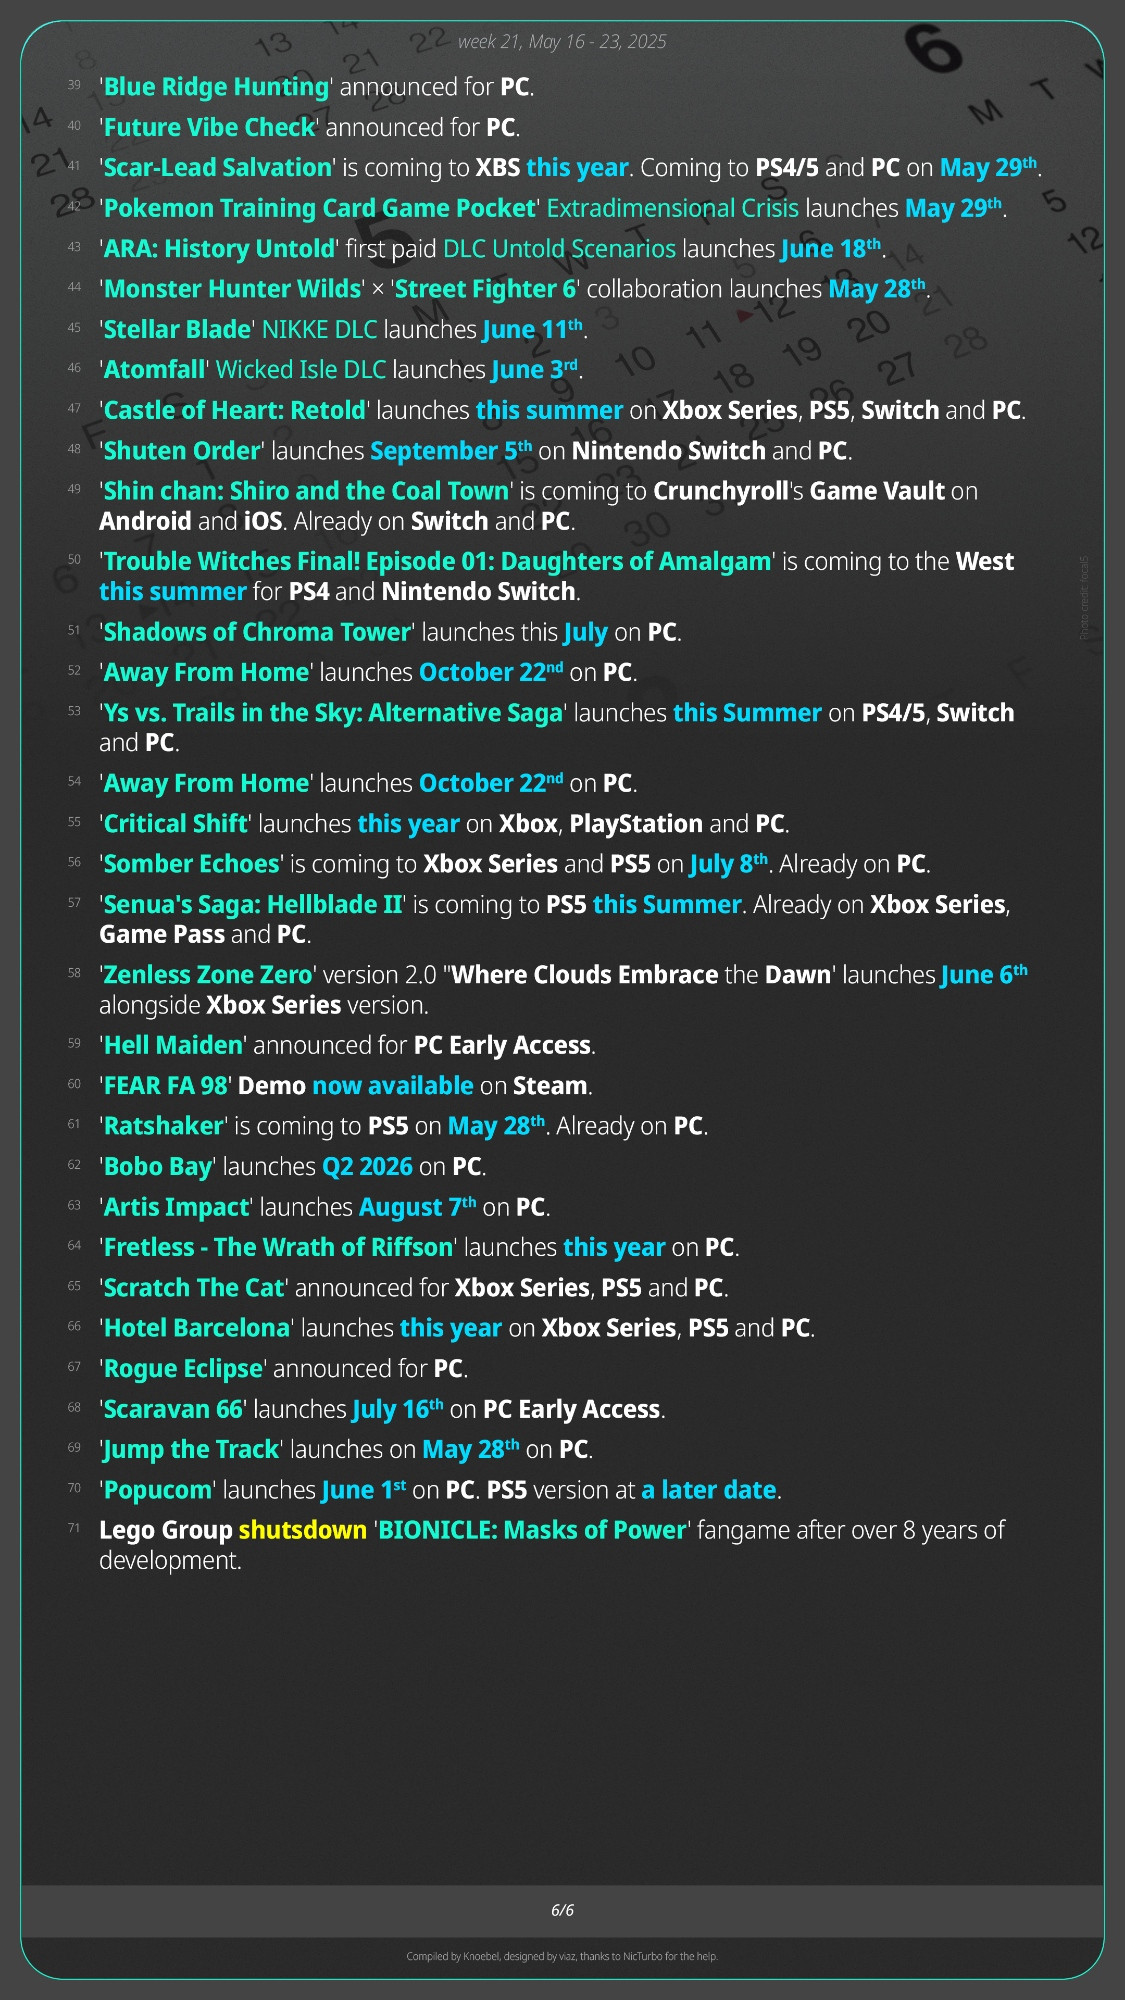Click the 'June 3rd' release date
This screenshot has width=1125, height=2000.
point(535,369)
